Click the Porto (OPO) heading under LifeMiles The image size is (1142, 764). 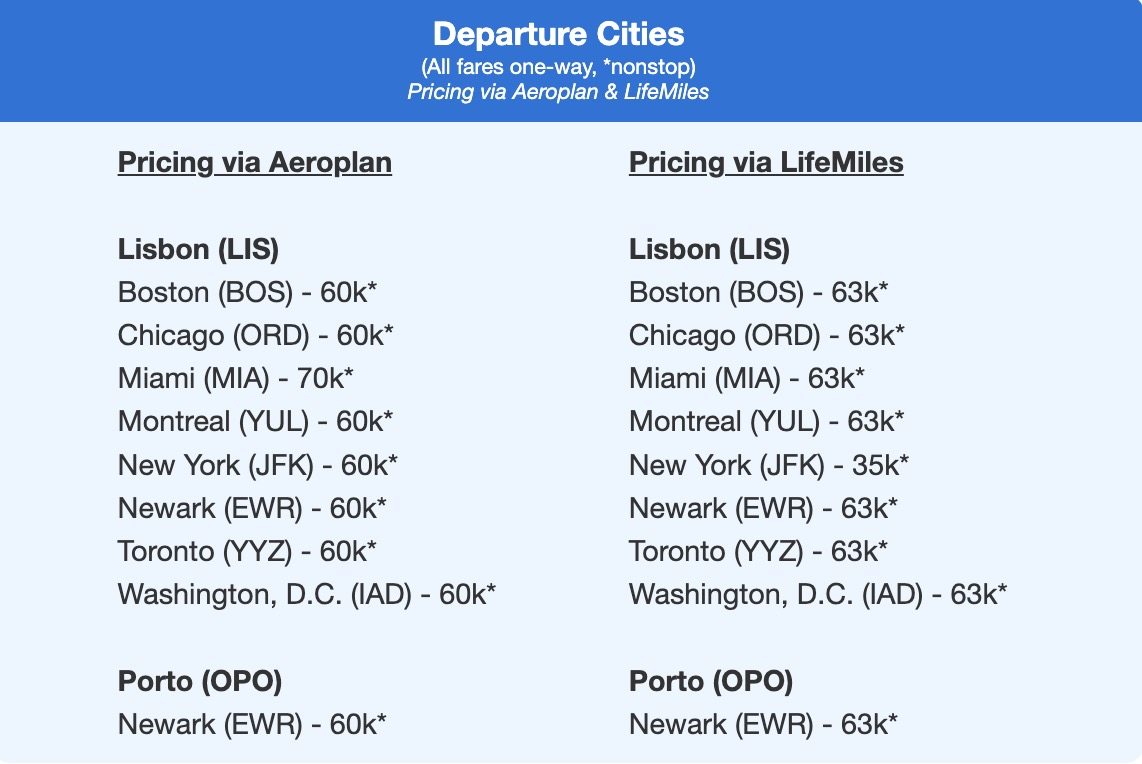click(x=710, y=681)
